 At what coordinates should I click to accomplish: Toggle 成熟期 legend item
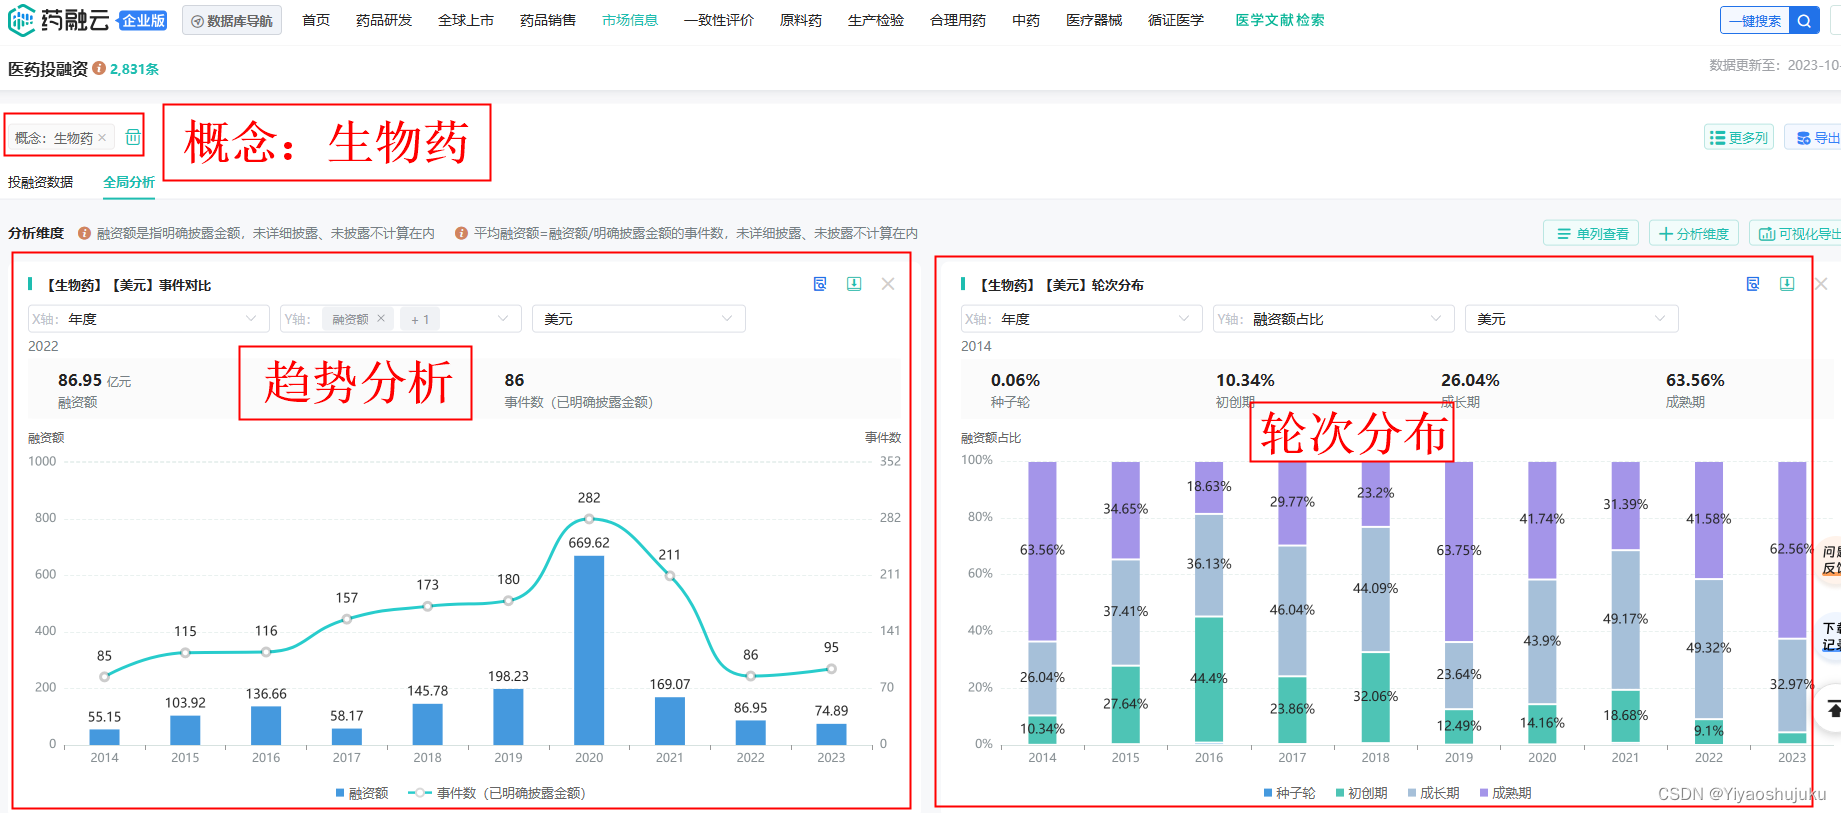pos(1505,793)
